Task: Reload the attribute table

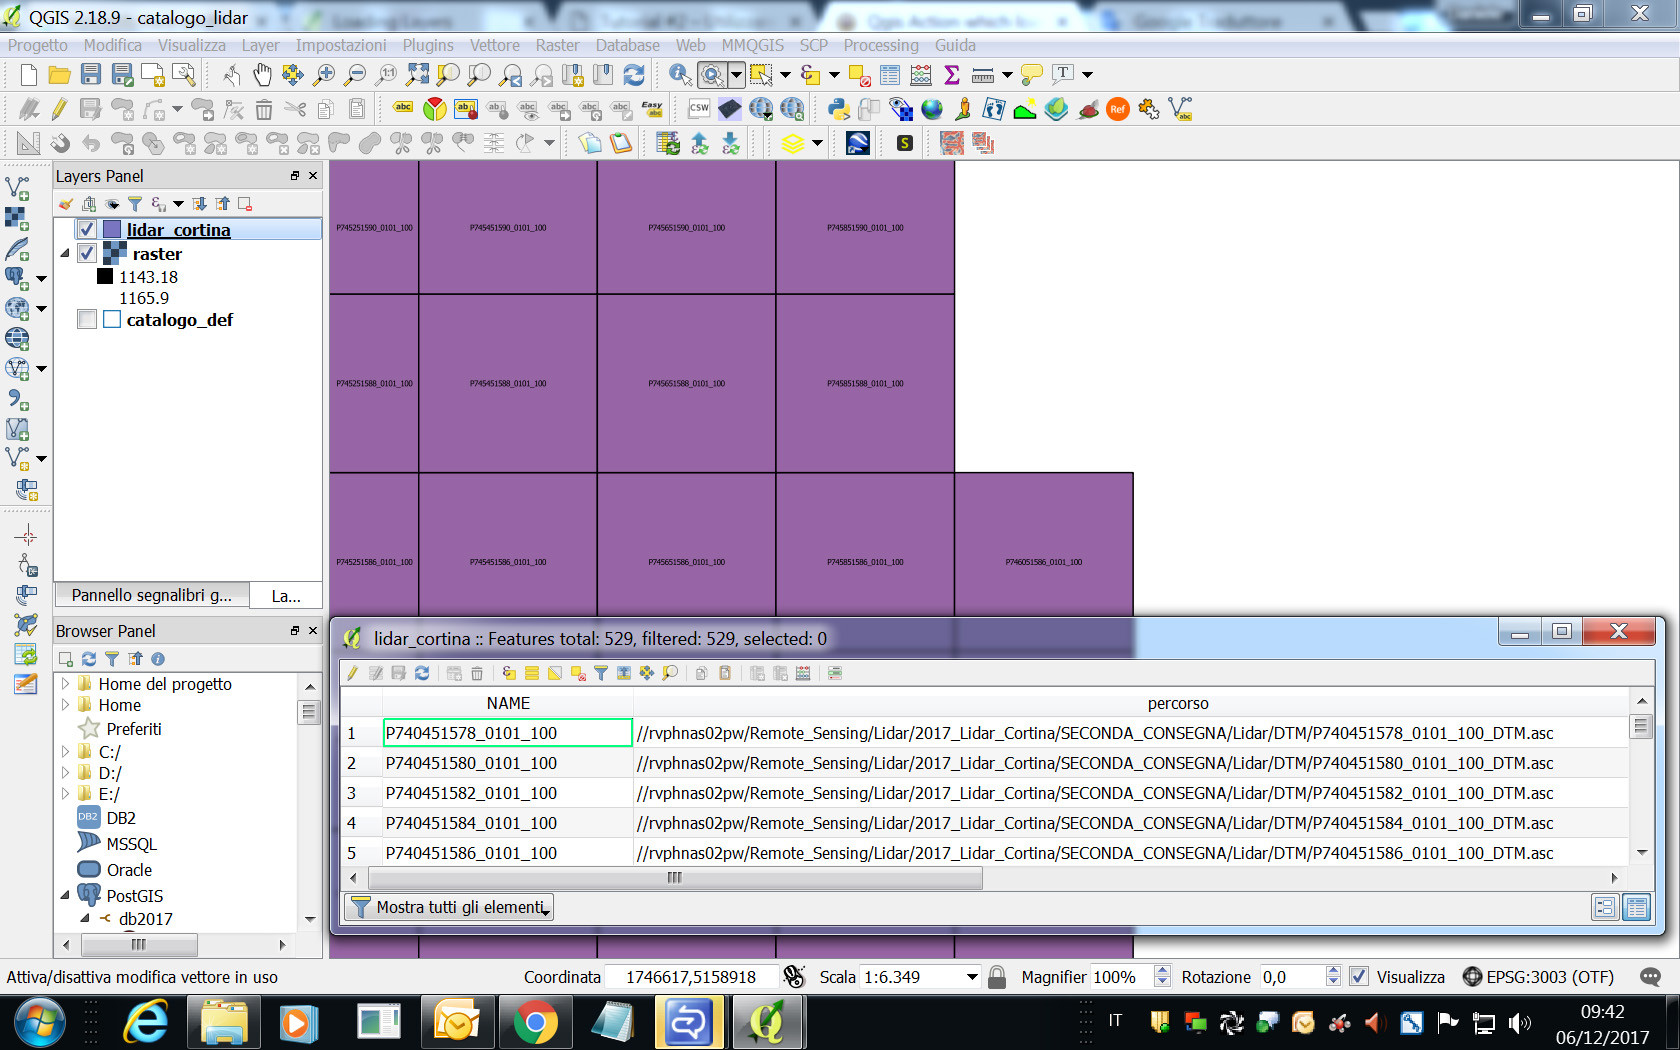Action: [422, 673]
